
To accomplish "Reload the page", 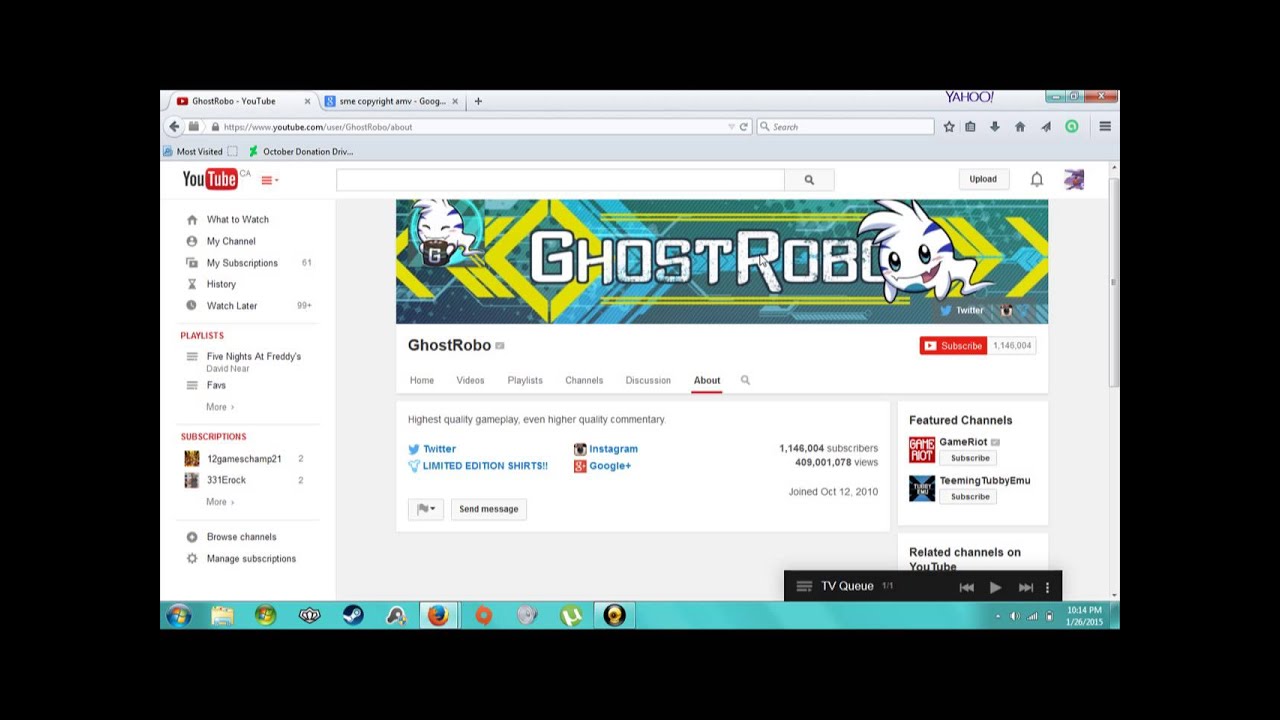I will coord(744,127).
